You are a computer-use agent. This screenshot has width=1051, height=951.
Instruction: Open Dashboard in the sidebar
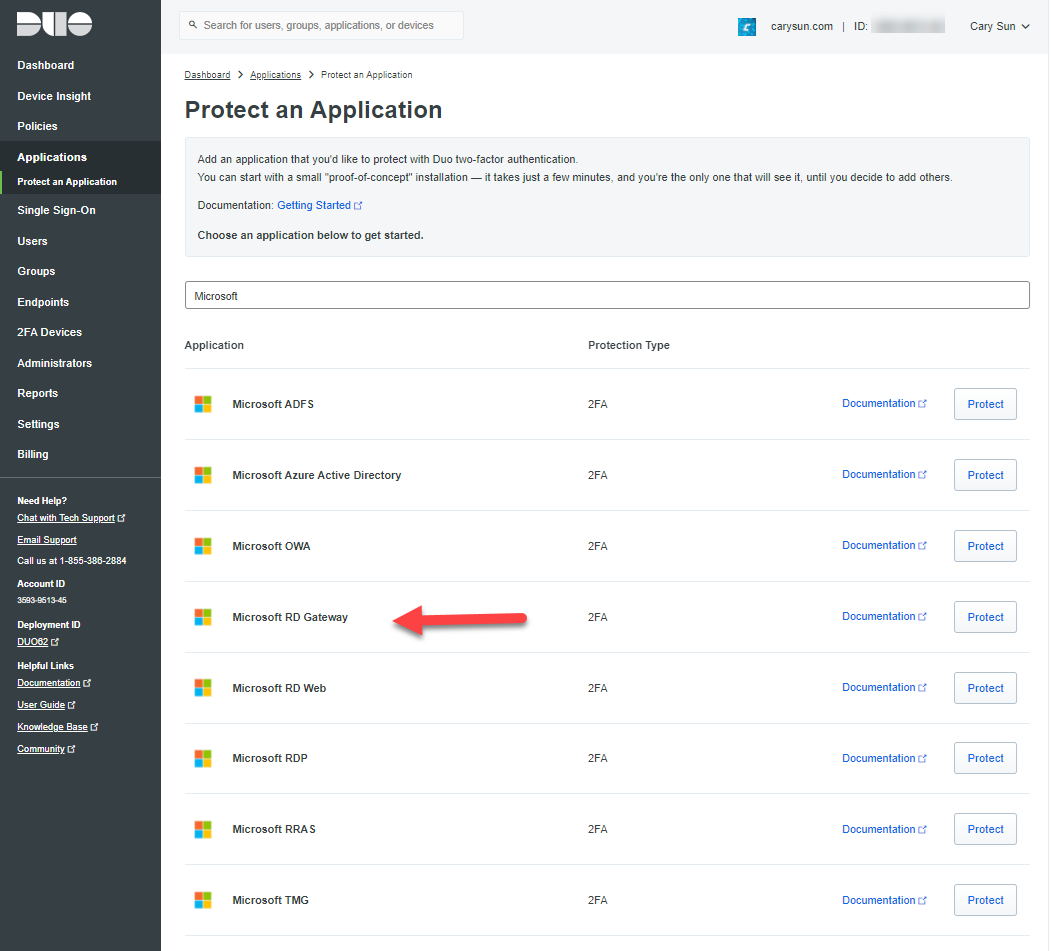[46, 65]
